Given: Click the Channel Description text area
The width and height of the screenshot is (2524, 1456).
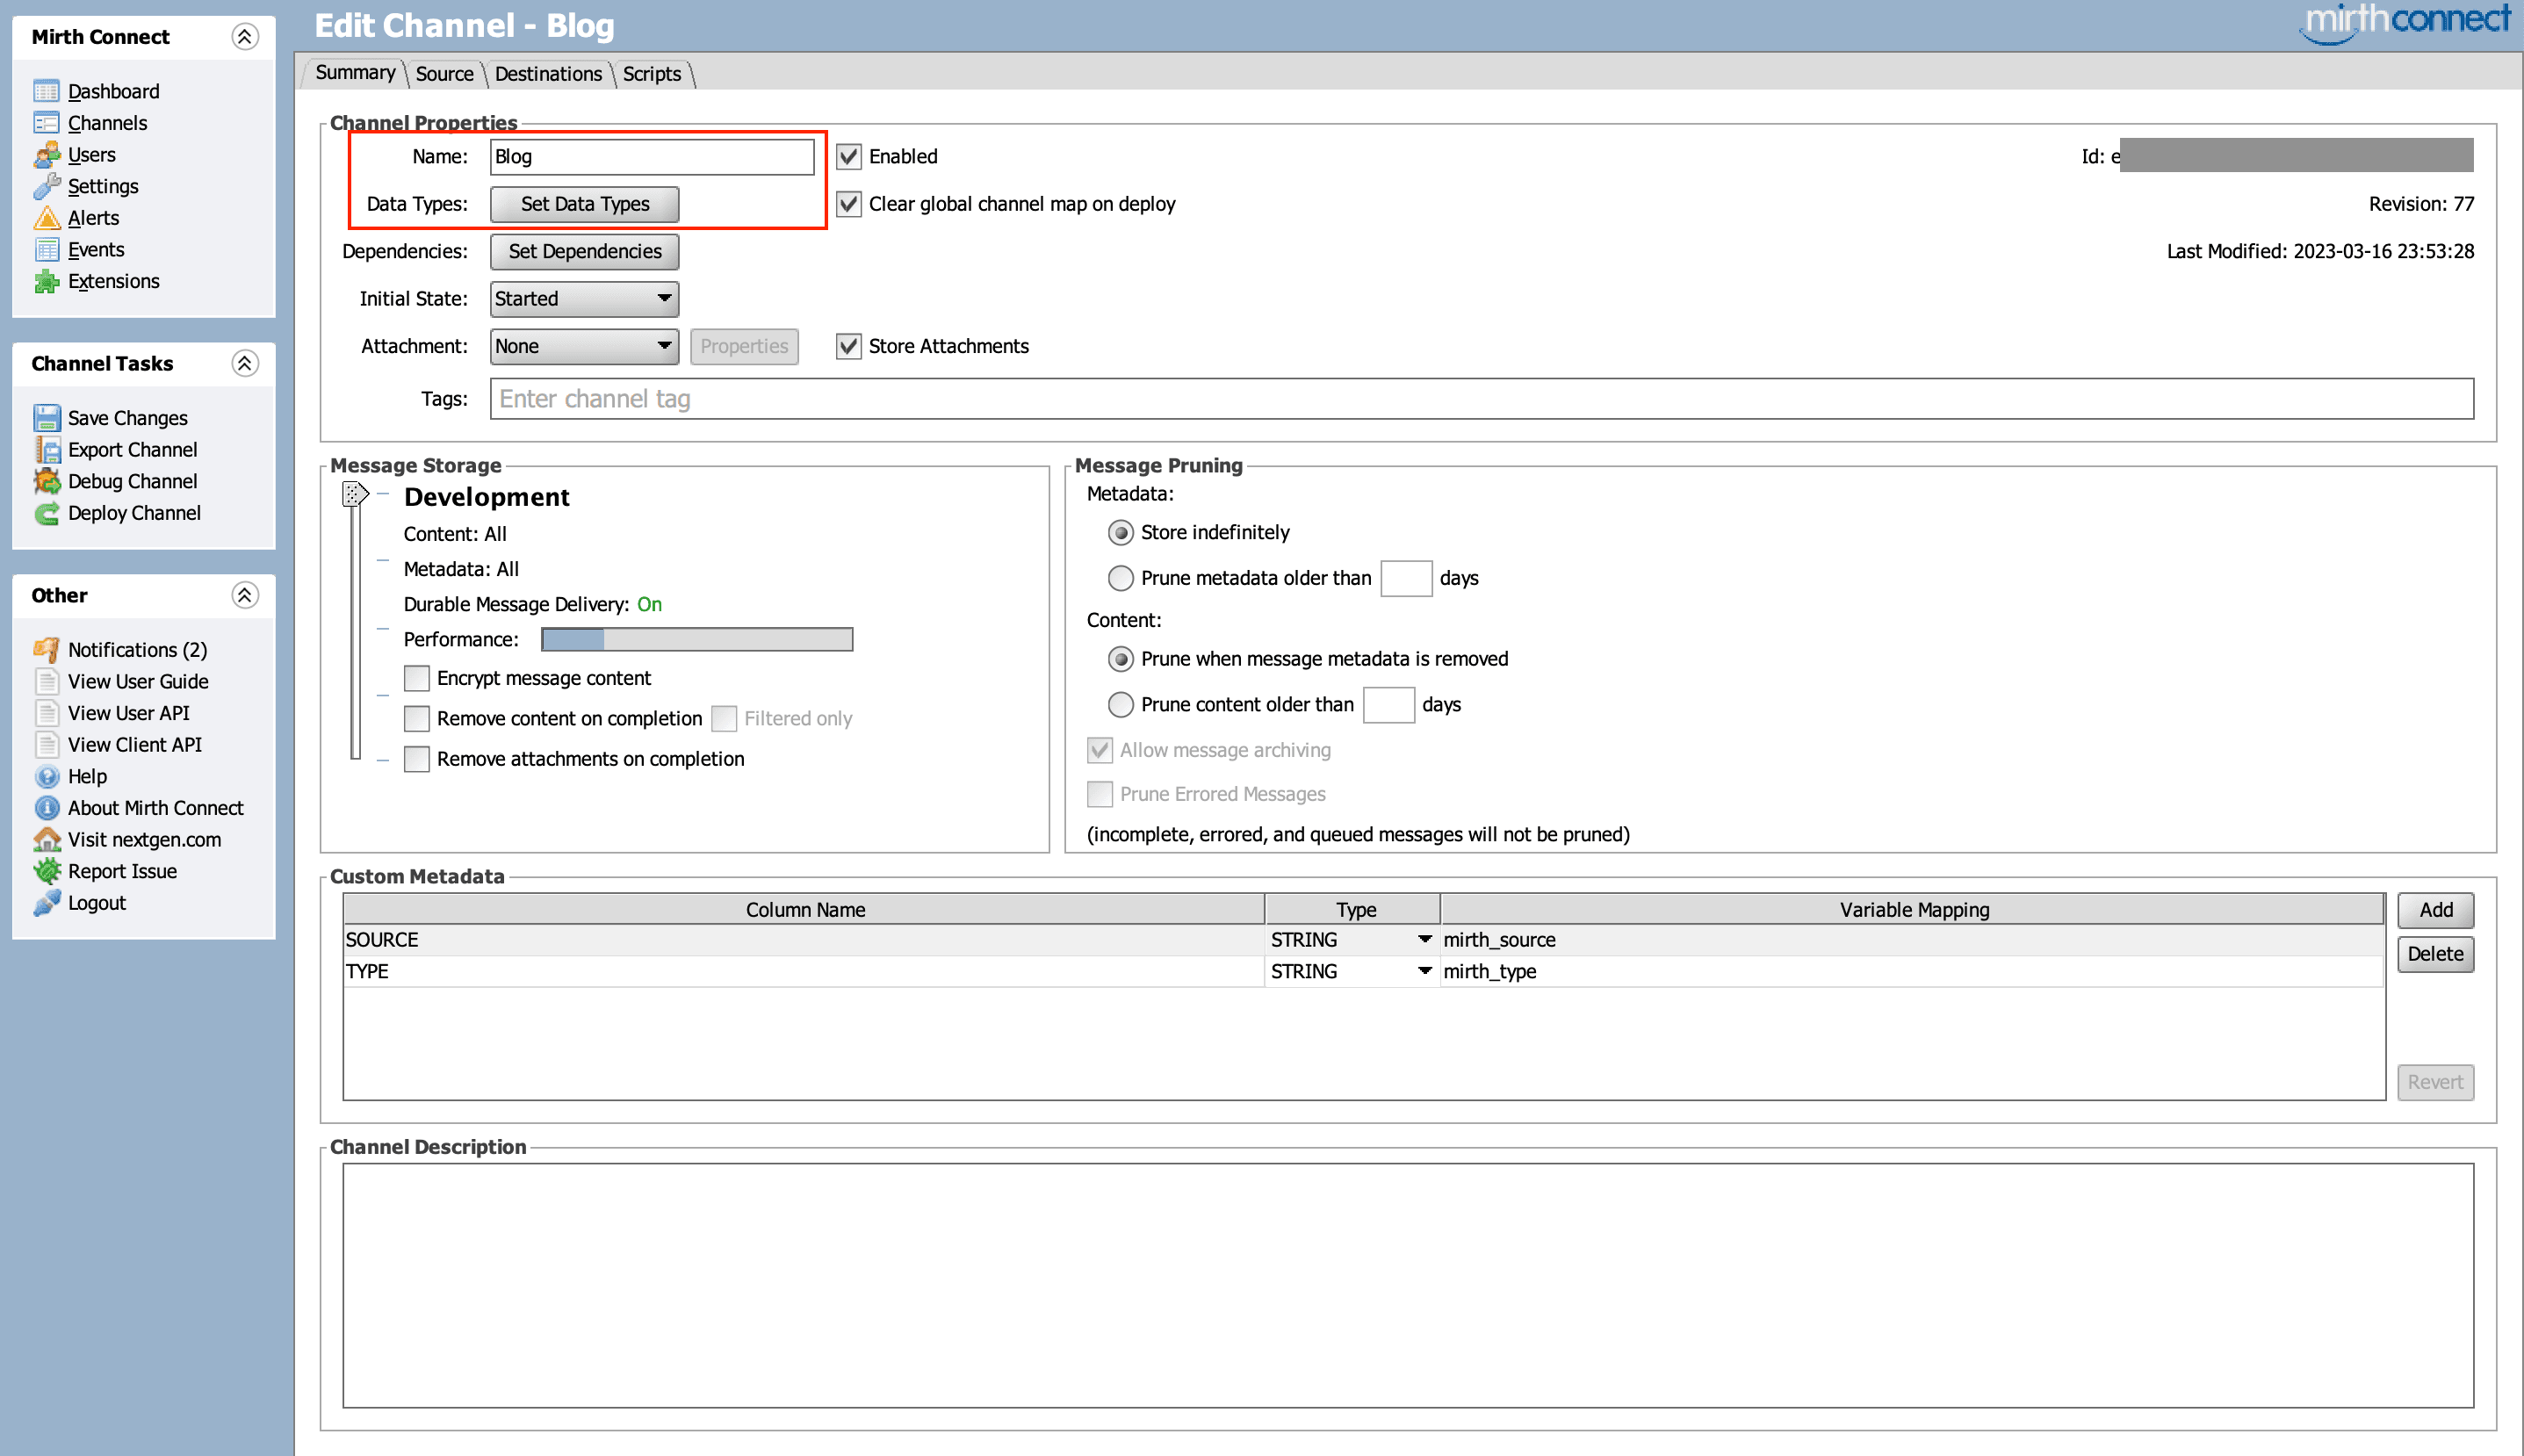Looking at the screenshot, I should point(1407,1285).
